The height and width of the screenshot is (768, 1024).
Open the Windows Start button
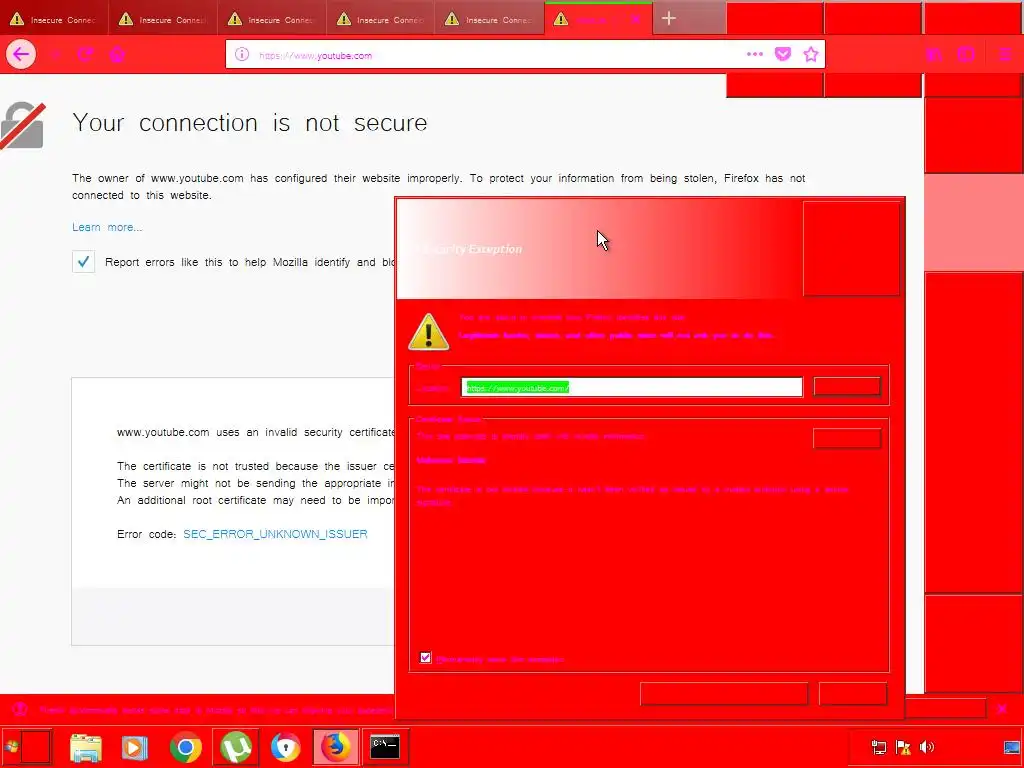tap(27, 747)
